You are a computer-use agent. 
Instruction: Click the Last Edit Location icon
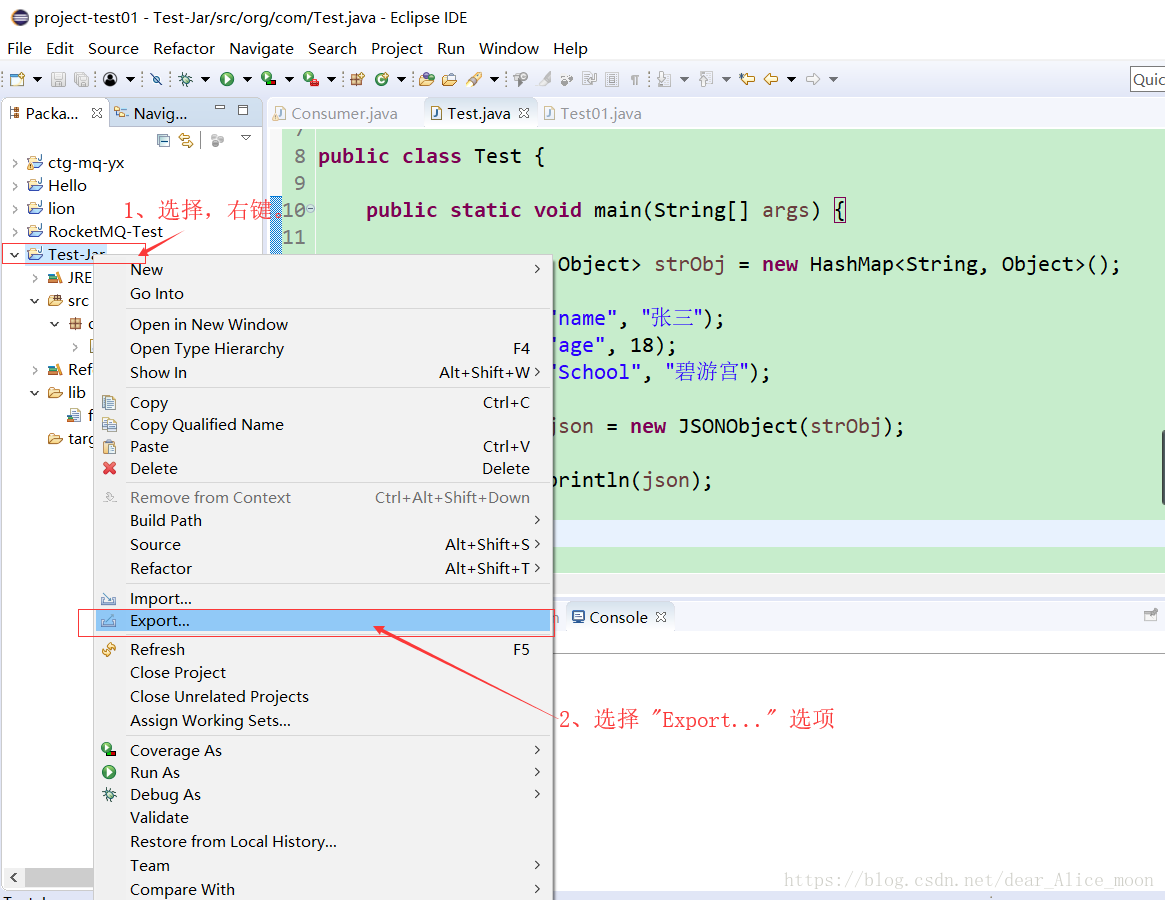point(747,79)
